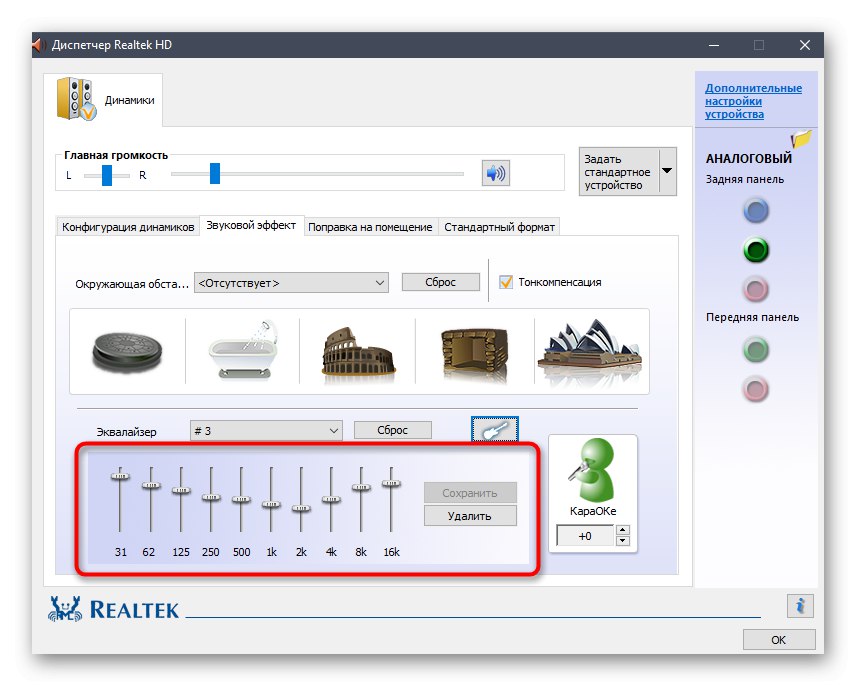856x686 pixels.
Task: Expand the Задать стандартное устройство arrow
Action: click(667, 171)
